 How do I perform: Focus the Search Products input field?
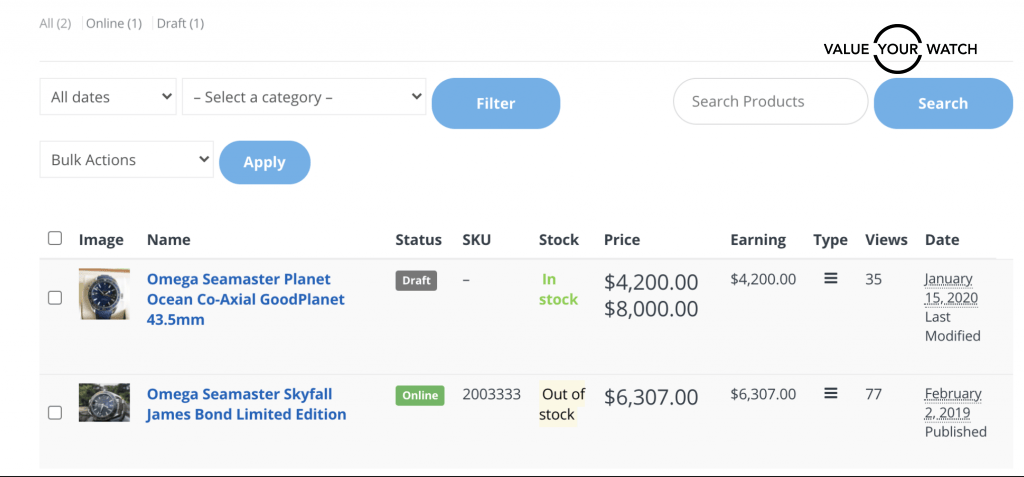coord(770,101)
